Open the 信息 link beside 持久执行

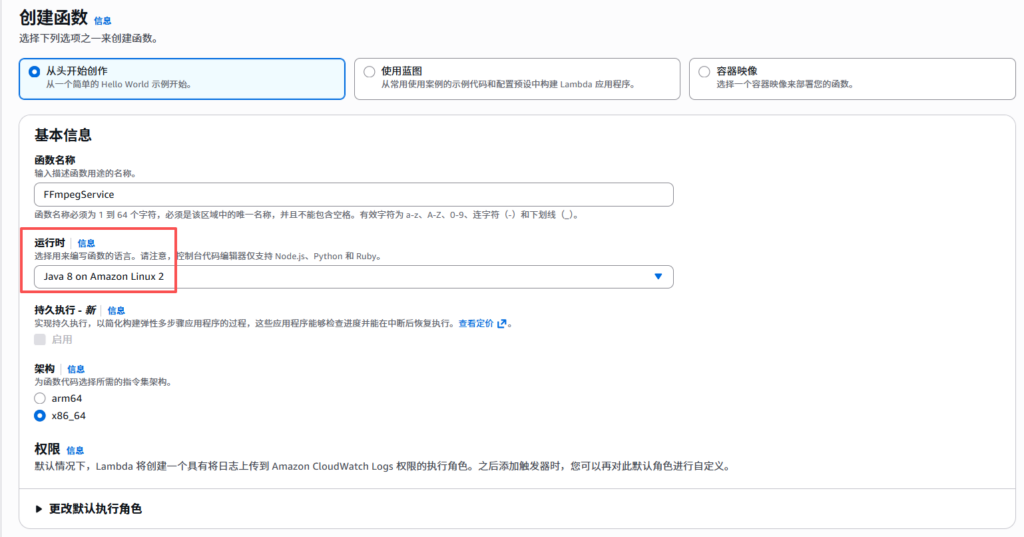[116, 311]
